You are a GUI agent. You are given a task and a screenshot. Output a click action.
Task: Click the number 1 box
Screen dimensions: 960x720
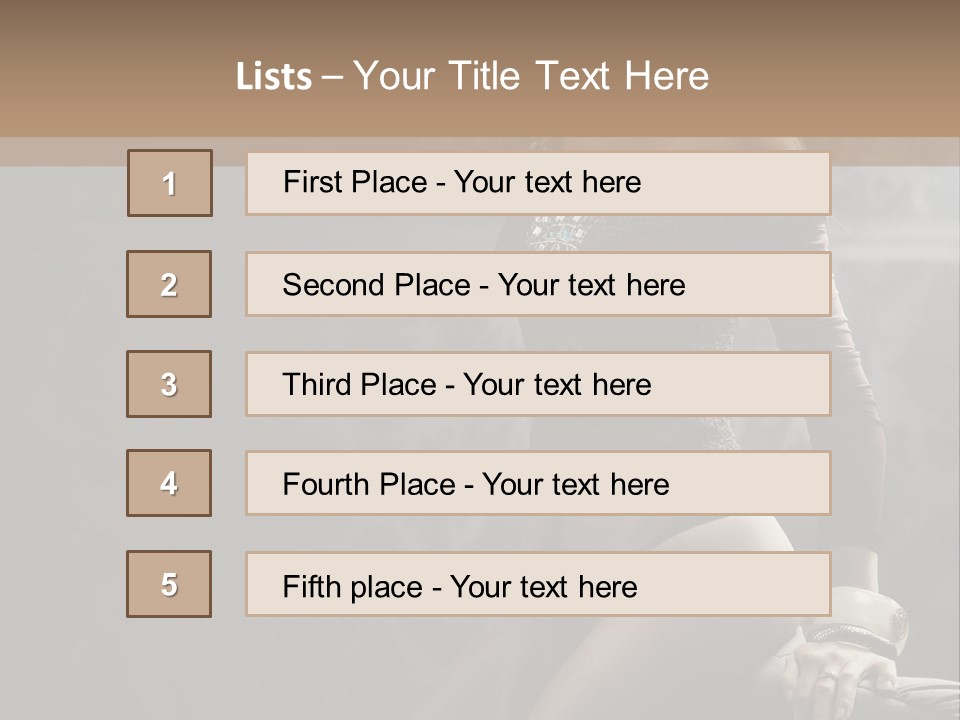click(x=170, y=183)
